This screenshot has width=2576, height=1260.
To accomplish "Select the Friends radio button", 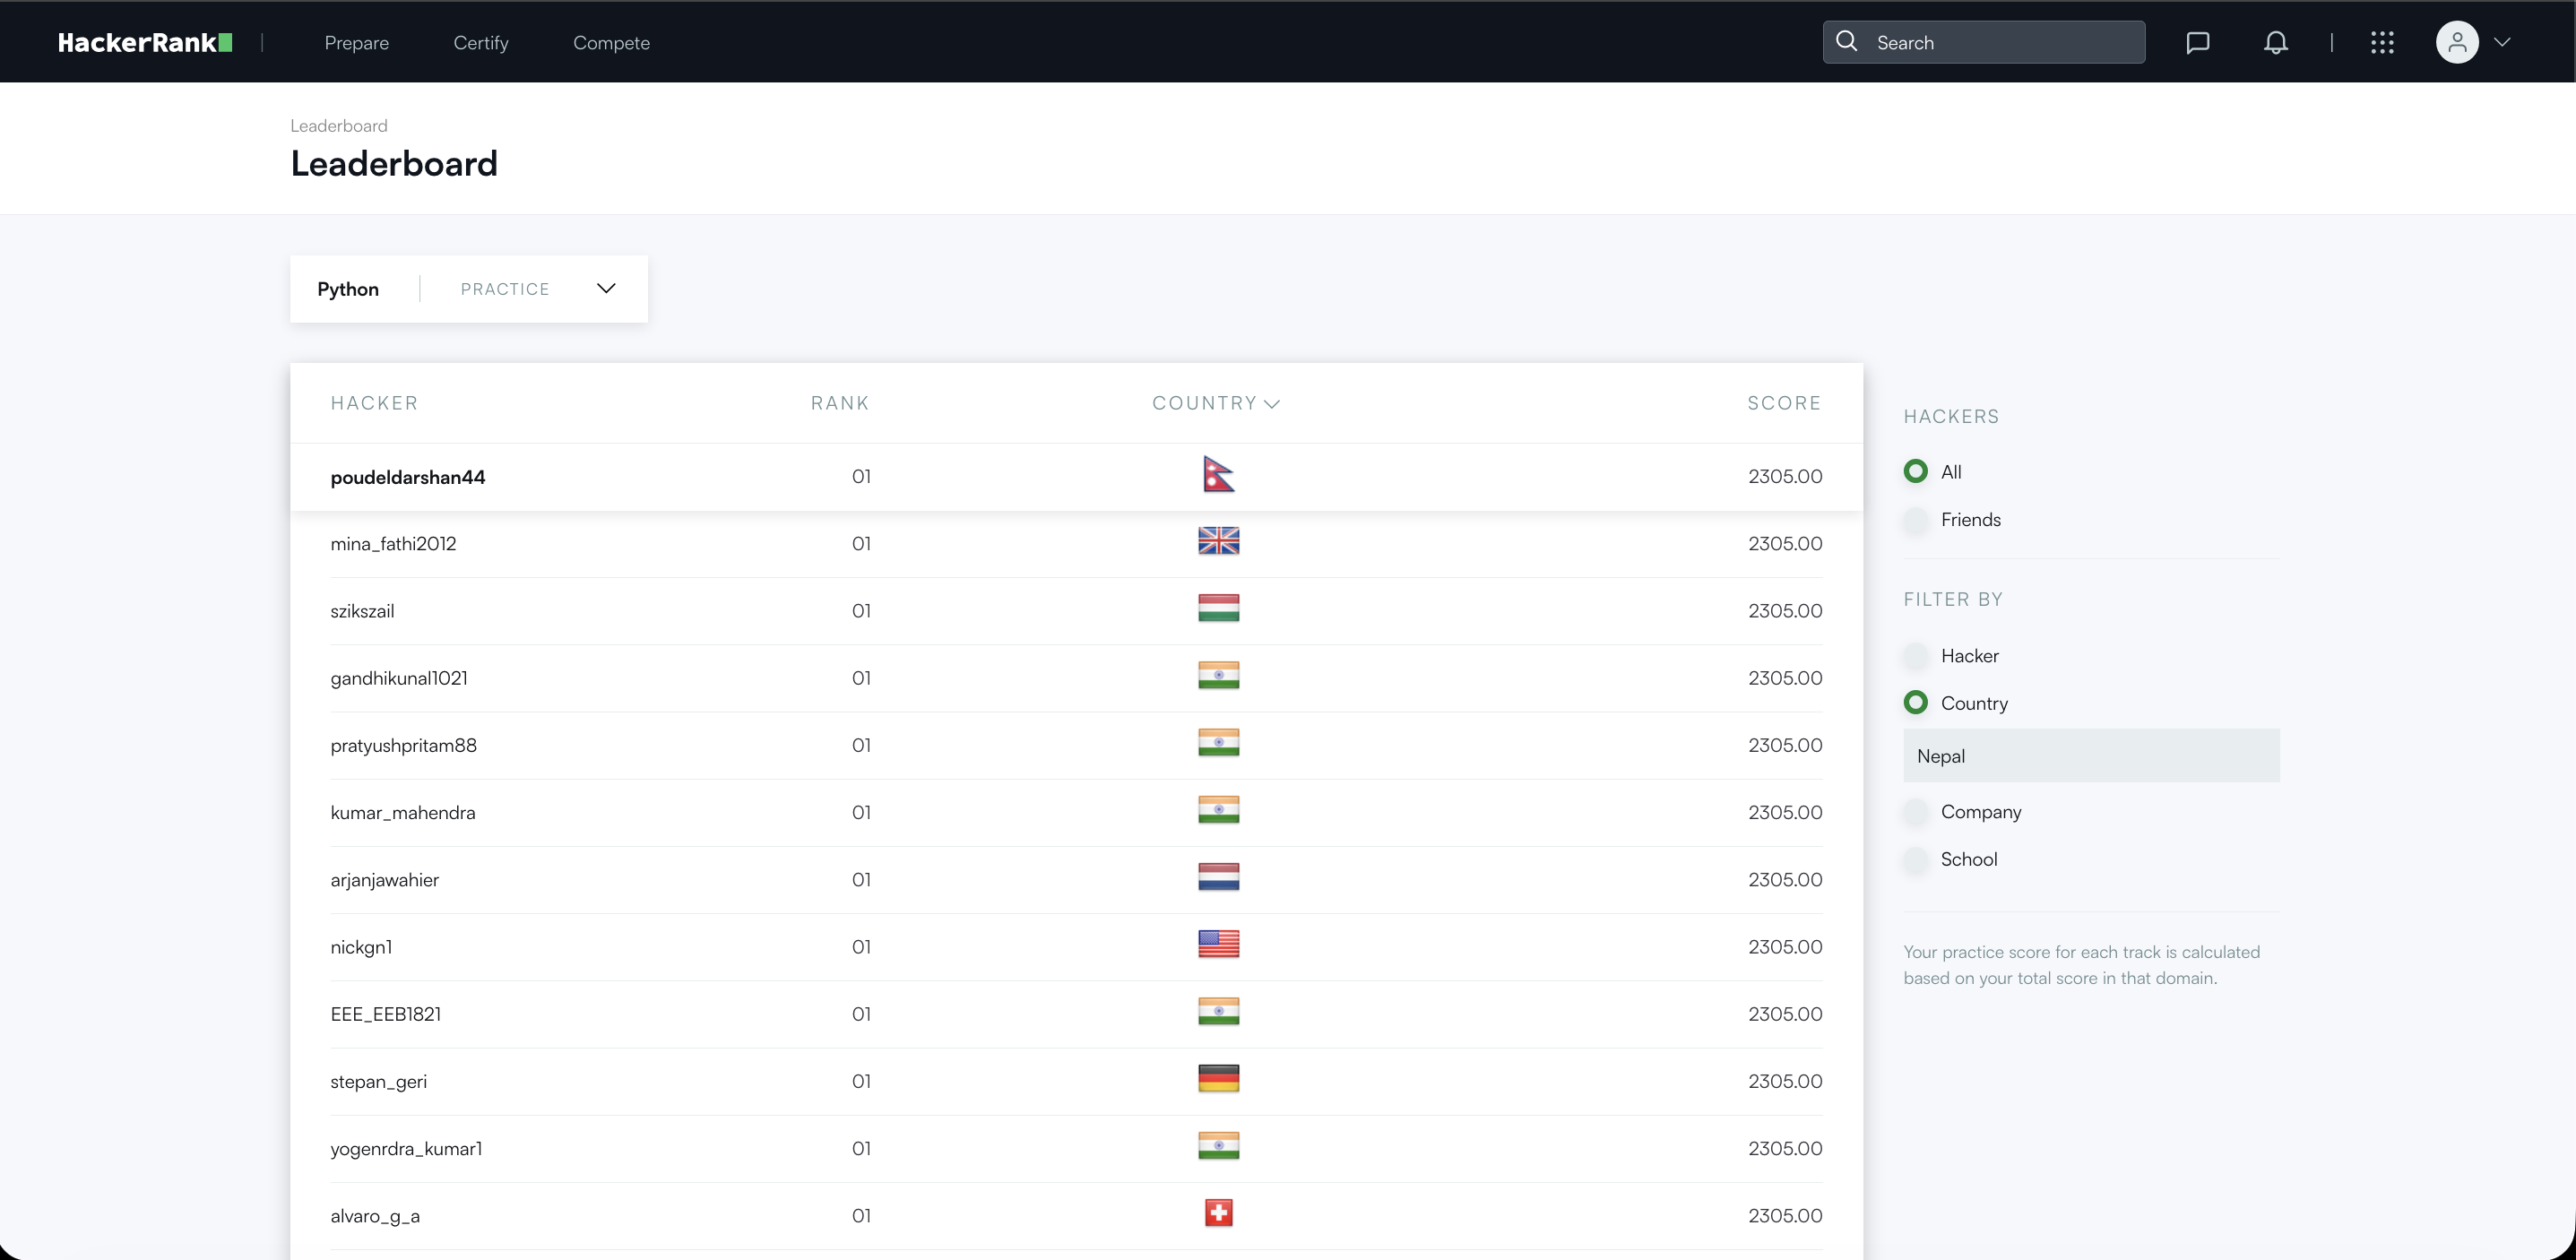I will [1915, 520].
